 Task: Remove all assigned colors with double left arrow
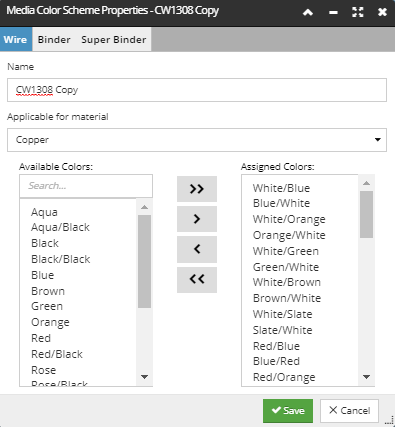(x=197, y=280)
